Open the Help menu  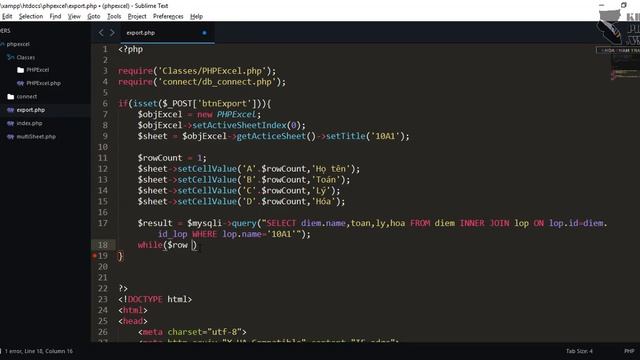[x=196, y=16]
